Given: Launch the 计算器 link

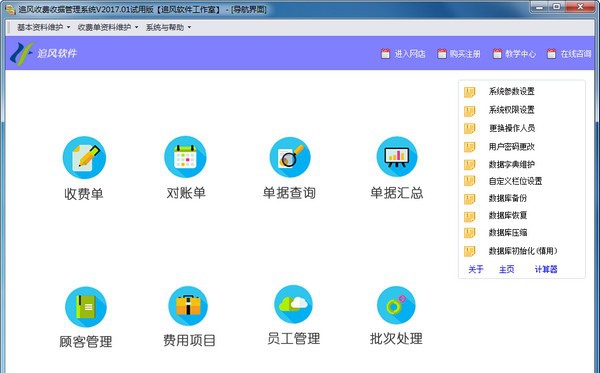Looking at the screenshot, I should [546, 269].
